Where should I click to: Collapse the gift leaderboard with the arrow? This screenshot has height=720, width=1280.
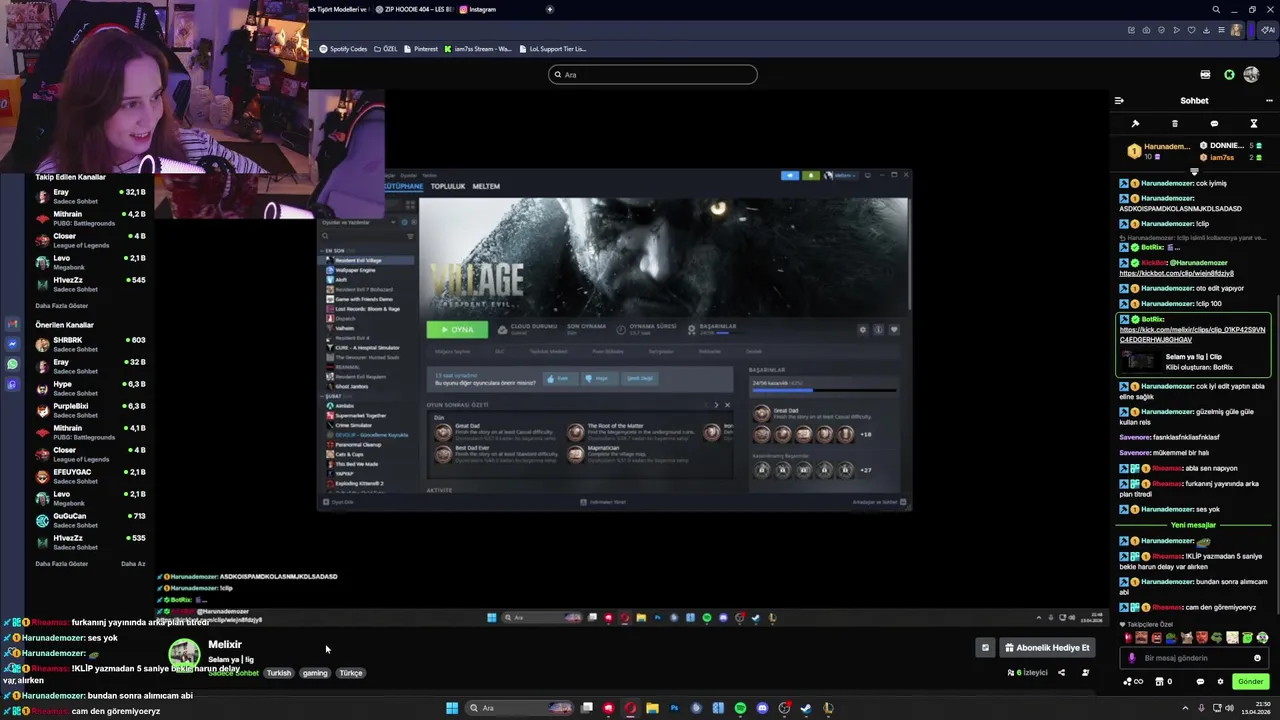pyautogui.click(x=1194, y=171)
